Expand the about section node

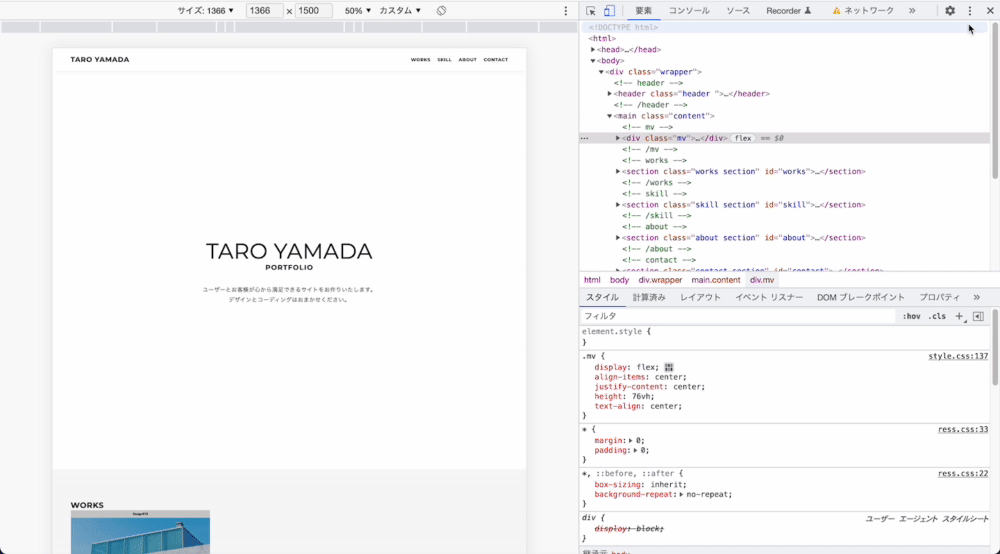coord(618,238)
